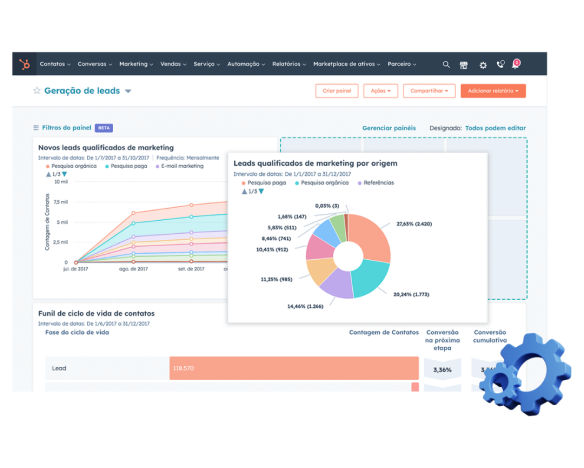Toggle Pesquisa orgânica series in area chart

coord(71,166)
